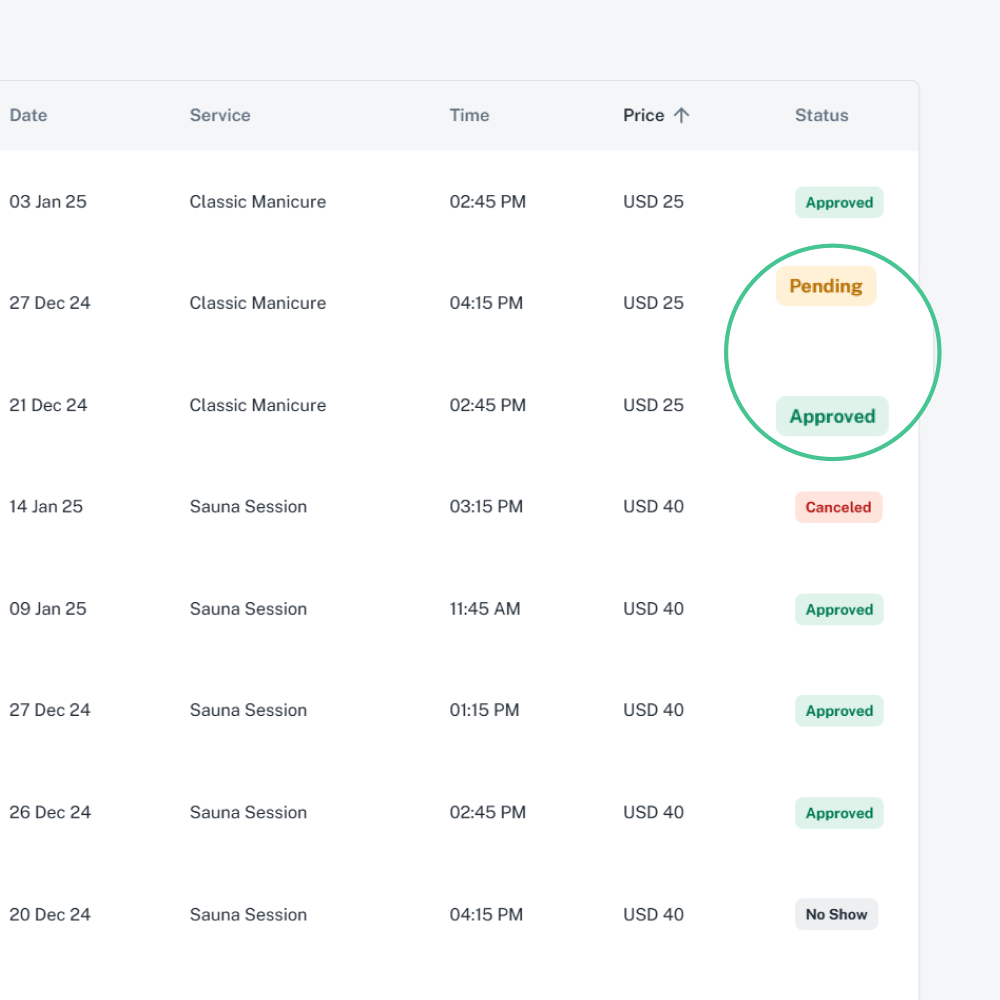Click the Approved badge on the 26 Dec 24 row
The width and height of the screenshot is (1000, 1000).
839,813
